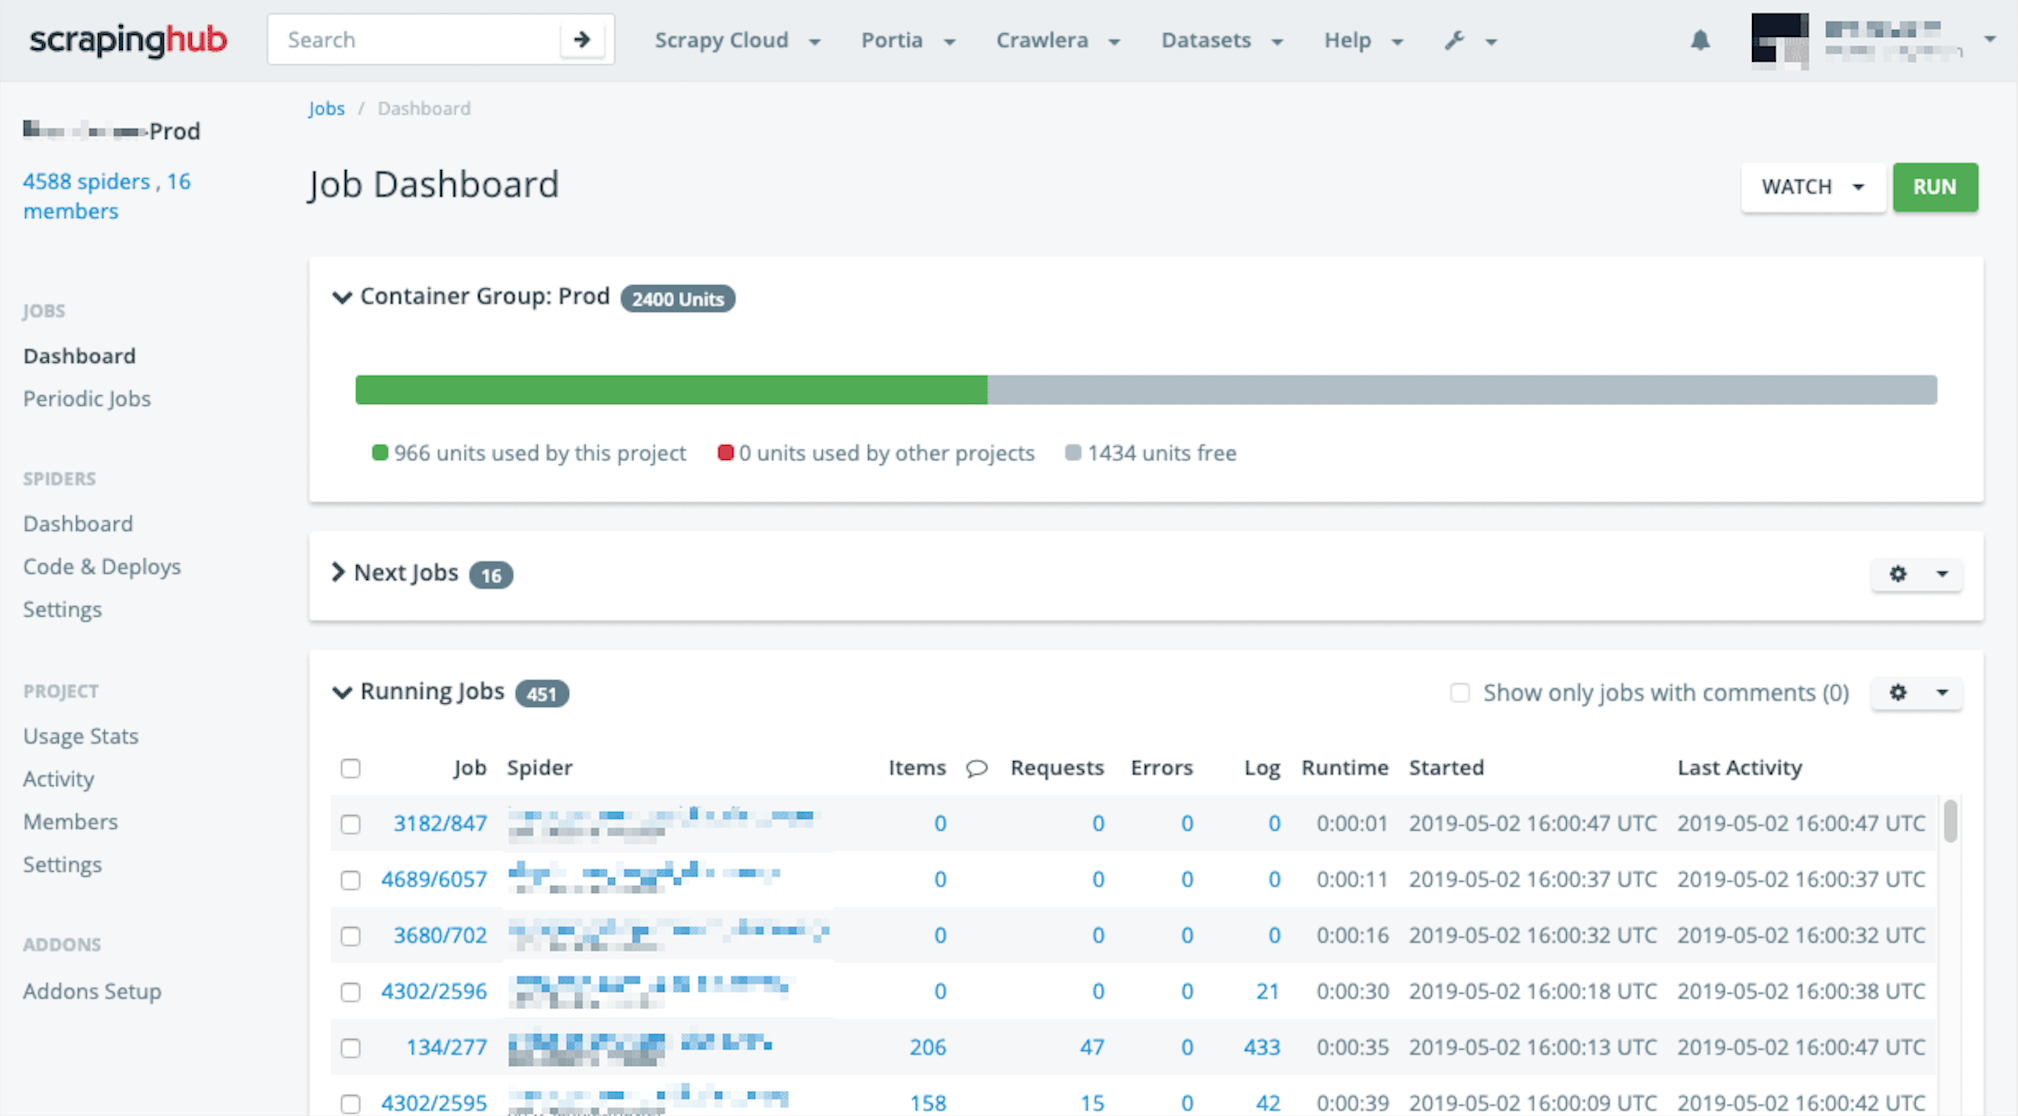
Task: Check job 3182/847 checkbox
Action: [350, 824]
